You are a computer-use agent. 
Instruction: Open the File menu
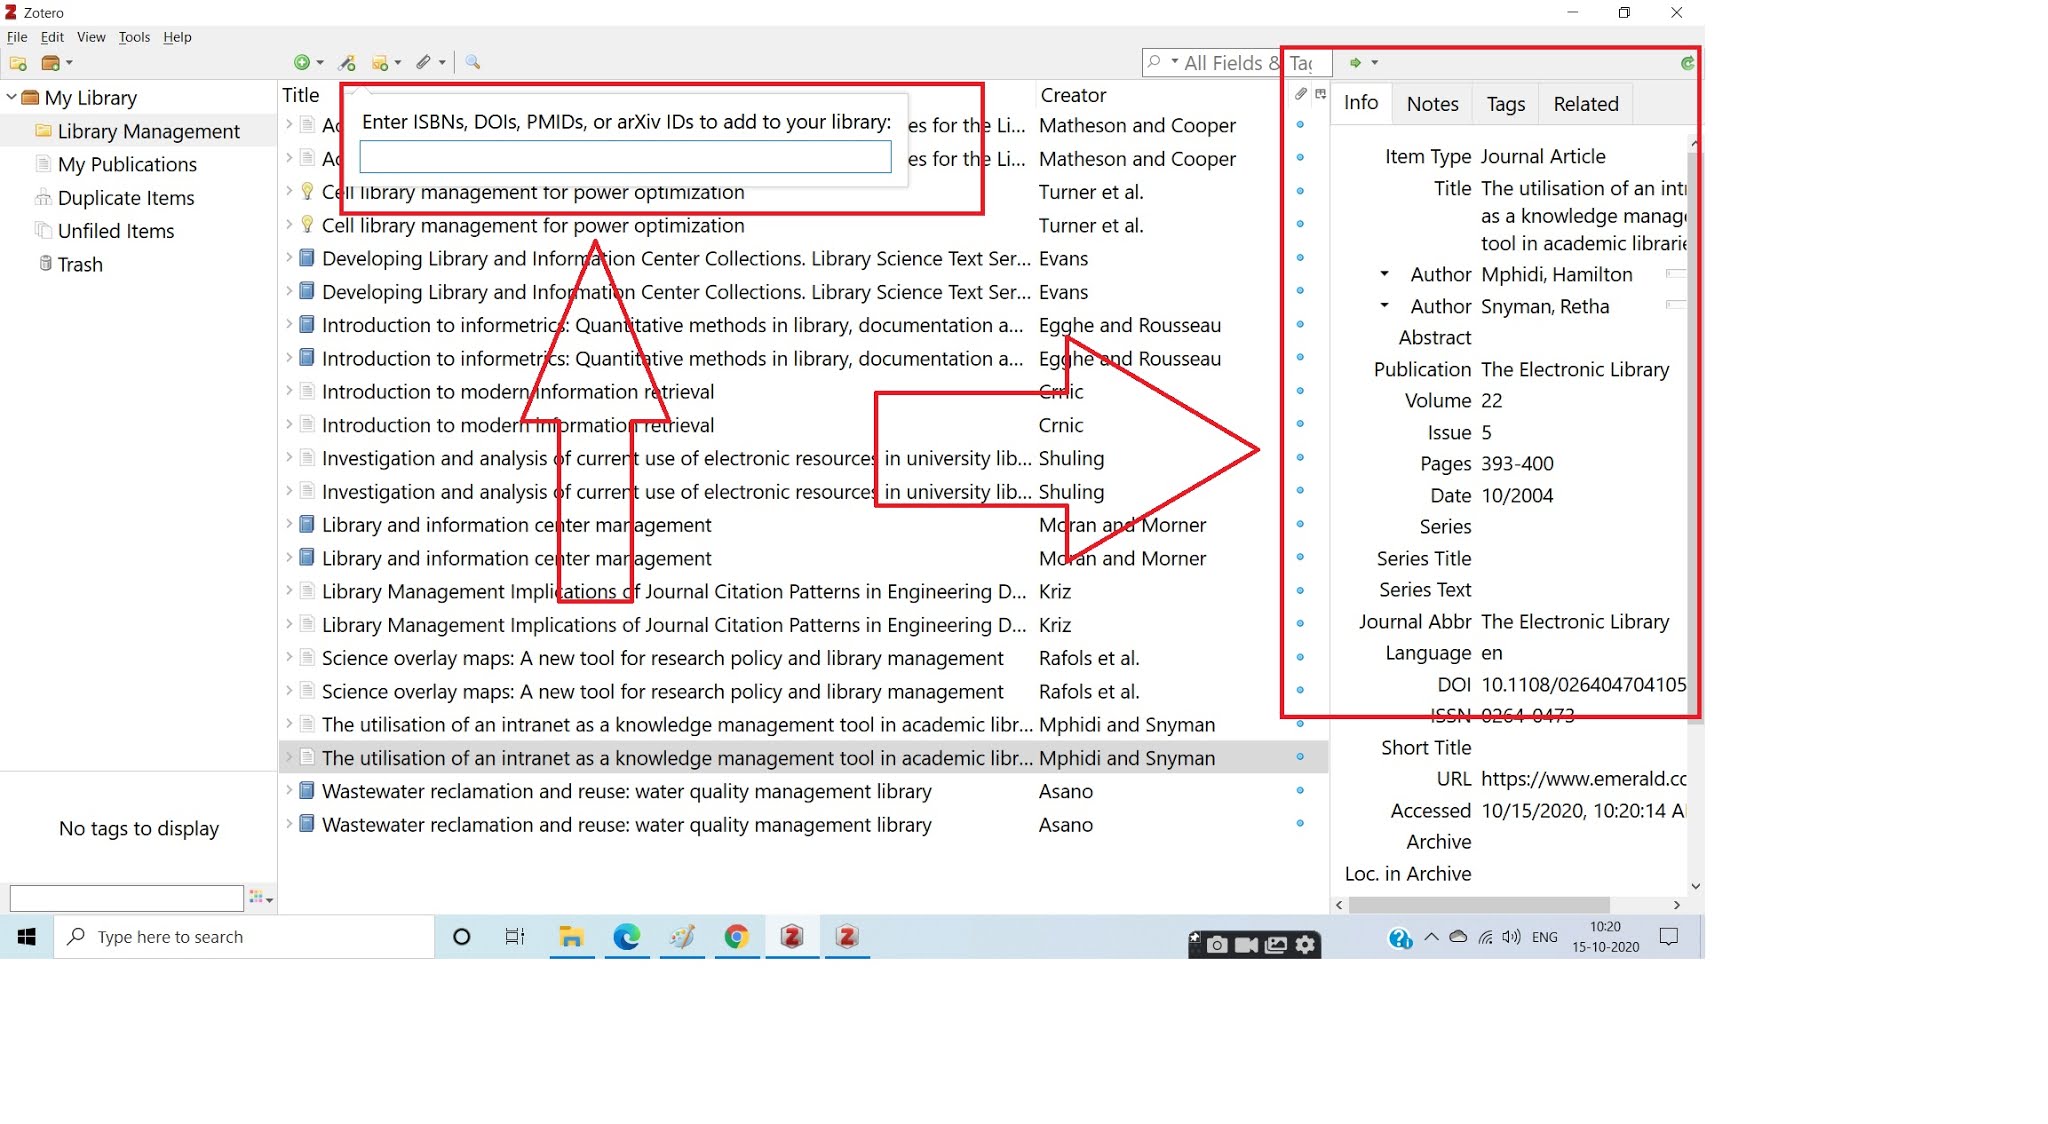tap(17, 37)
